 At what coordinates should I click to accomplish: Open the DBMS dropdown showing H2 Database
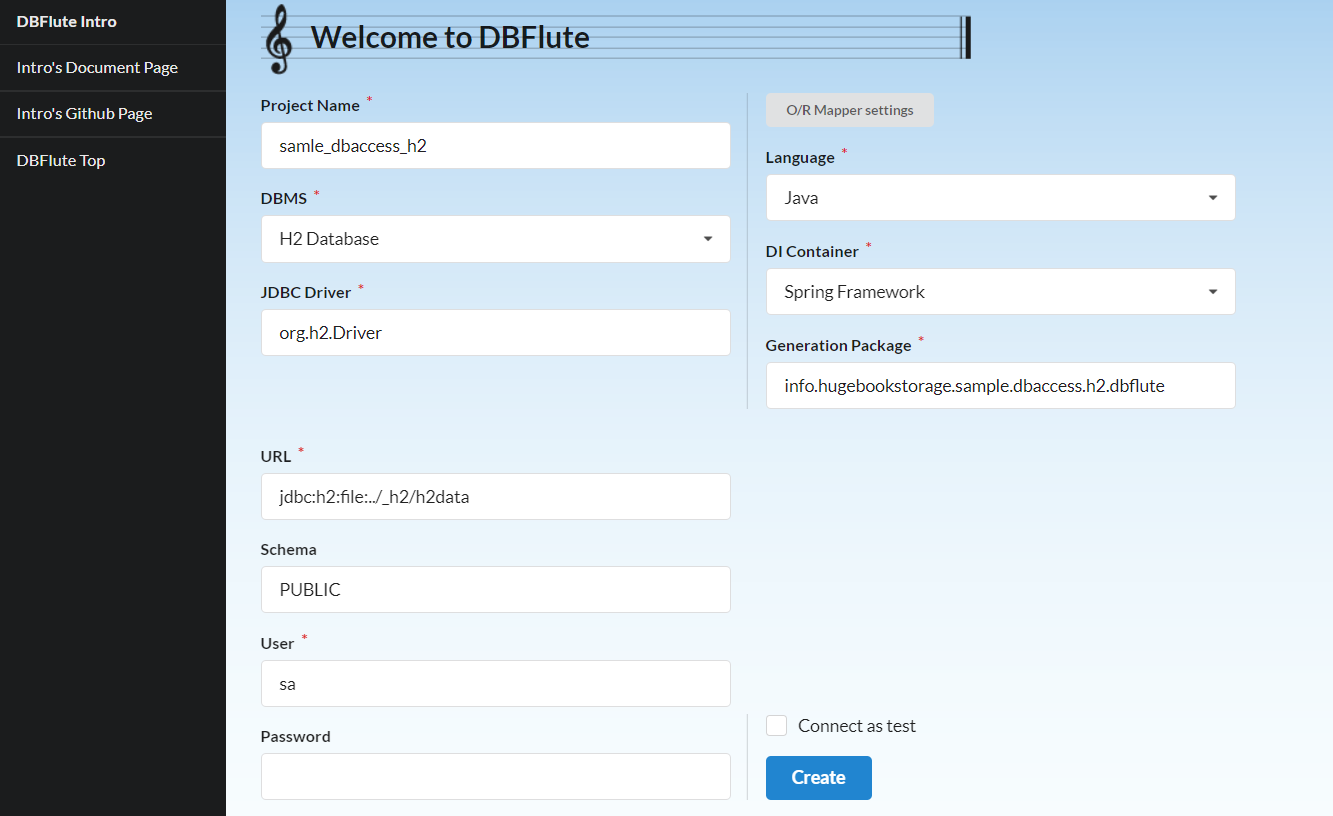496,239
